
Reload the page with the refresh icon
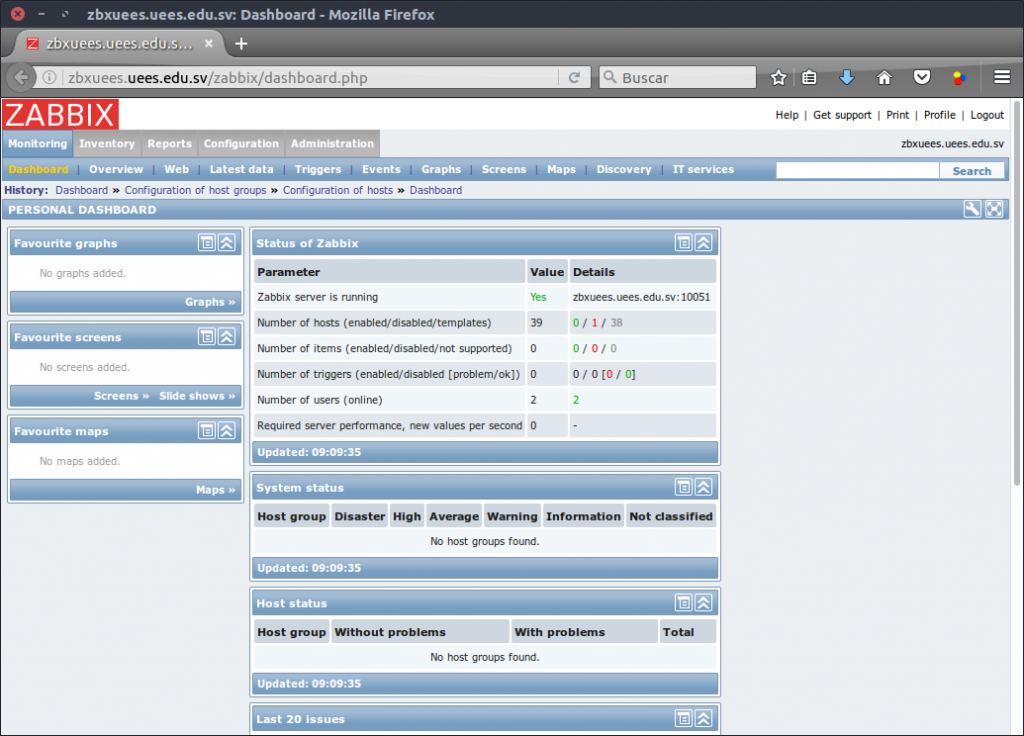tap(574, 78)
